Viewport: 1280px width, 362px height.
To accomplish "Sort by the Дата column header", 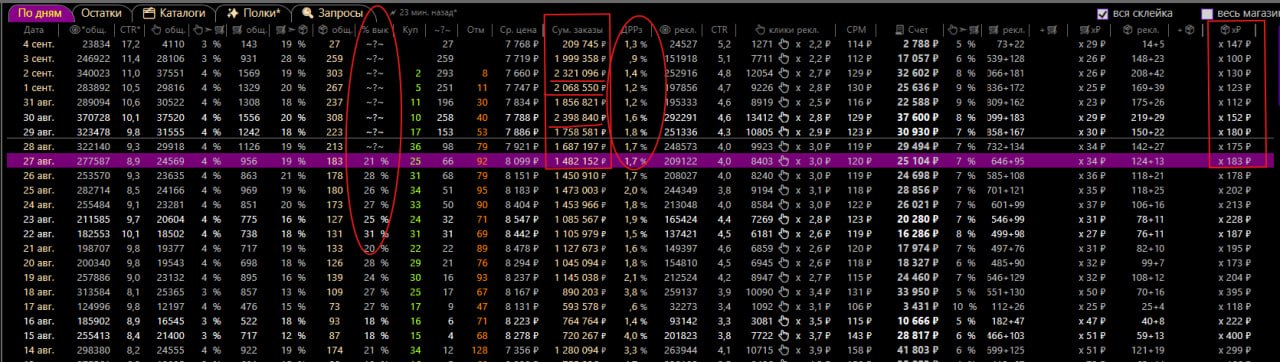I will 34,31.
